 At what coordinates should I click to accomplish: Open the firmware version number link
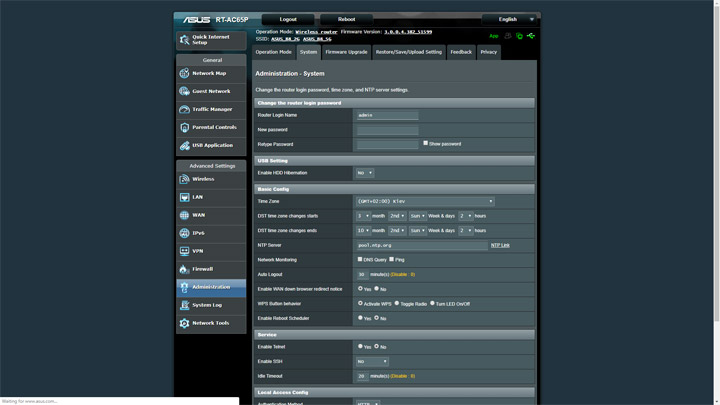408,32
